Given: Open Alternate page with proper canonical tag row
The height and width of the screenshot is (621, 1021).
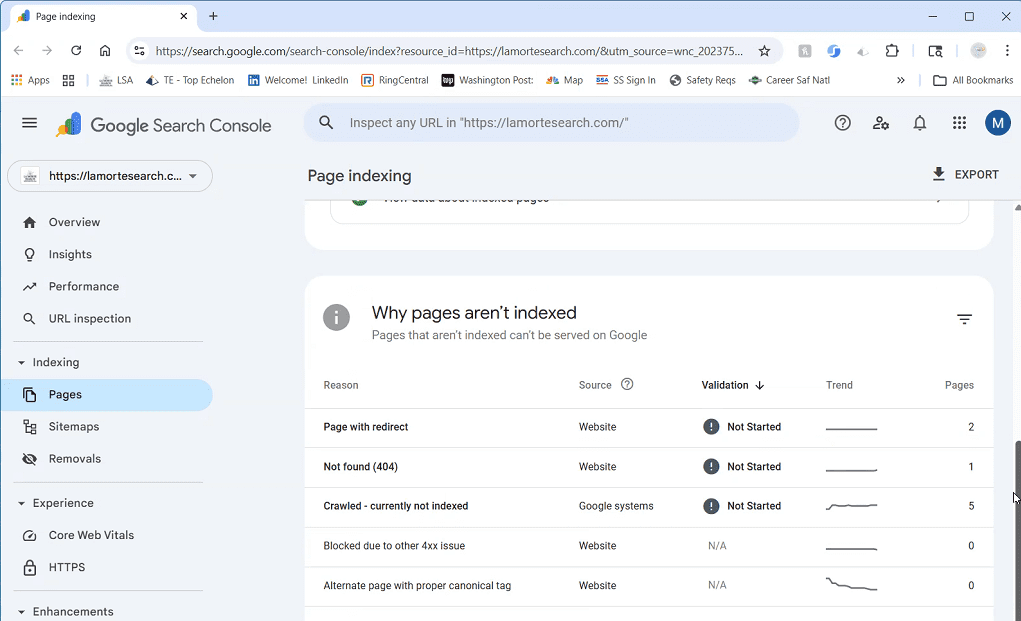Looking at the screenshot, I should tap(649, 586).
